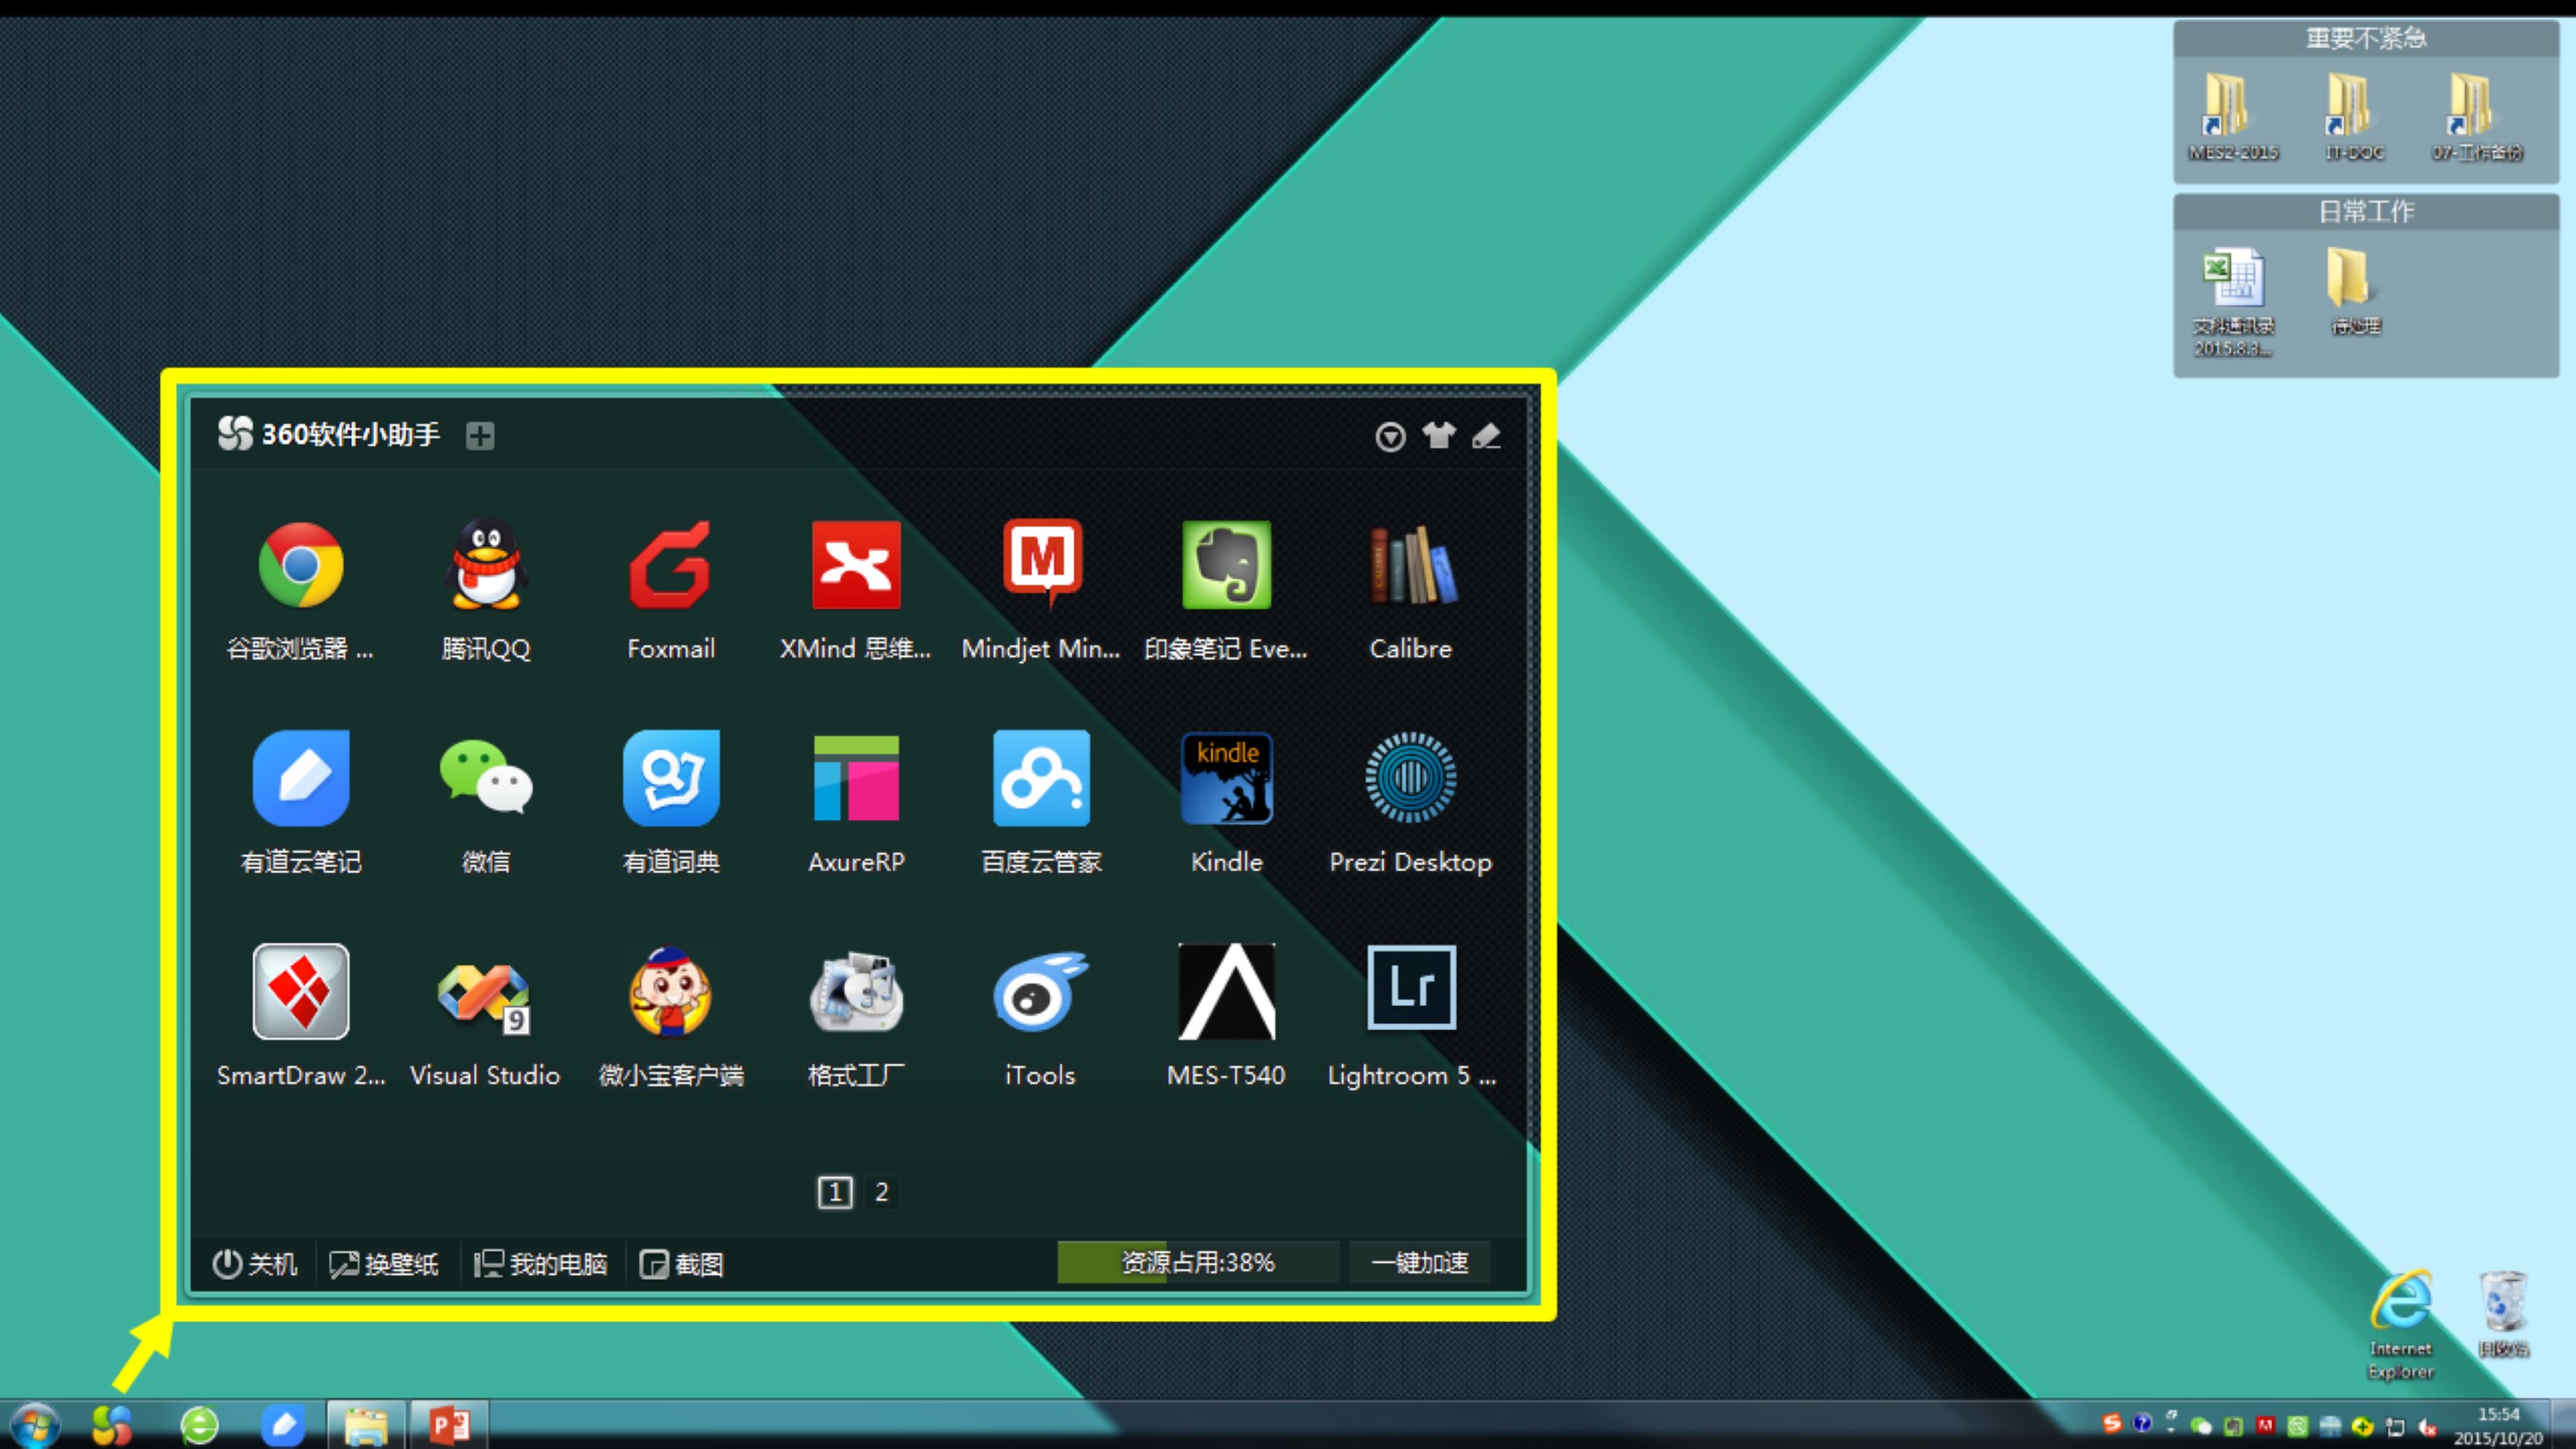This screenshot has height=1449, width=2576.
Task: Open 我的电脑 from the panel footer
Action: pyautogui.click(x=540, y=1264)
